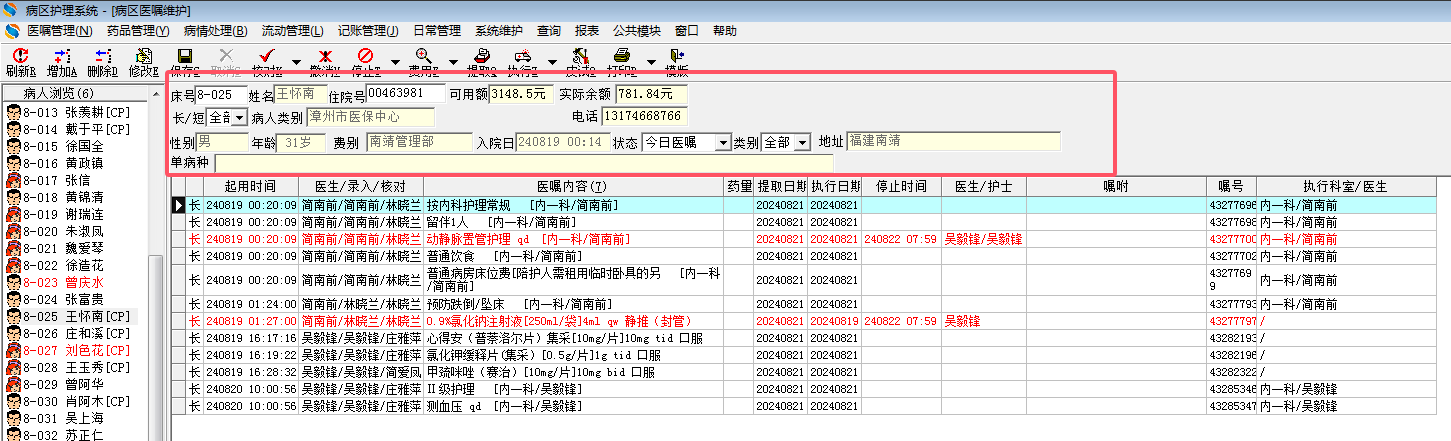Open the 公共模块 menu
The image size is (1451, 441).
(x=636, y=31)
